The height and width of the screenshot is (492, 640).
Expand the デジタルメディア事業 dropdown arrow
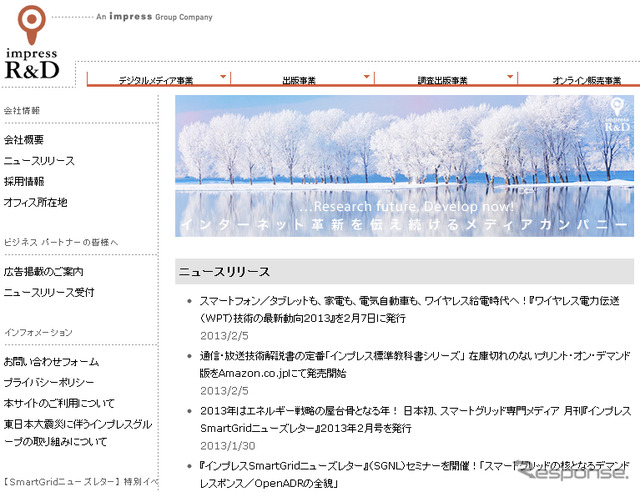tap(223, 76)
